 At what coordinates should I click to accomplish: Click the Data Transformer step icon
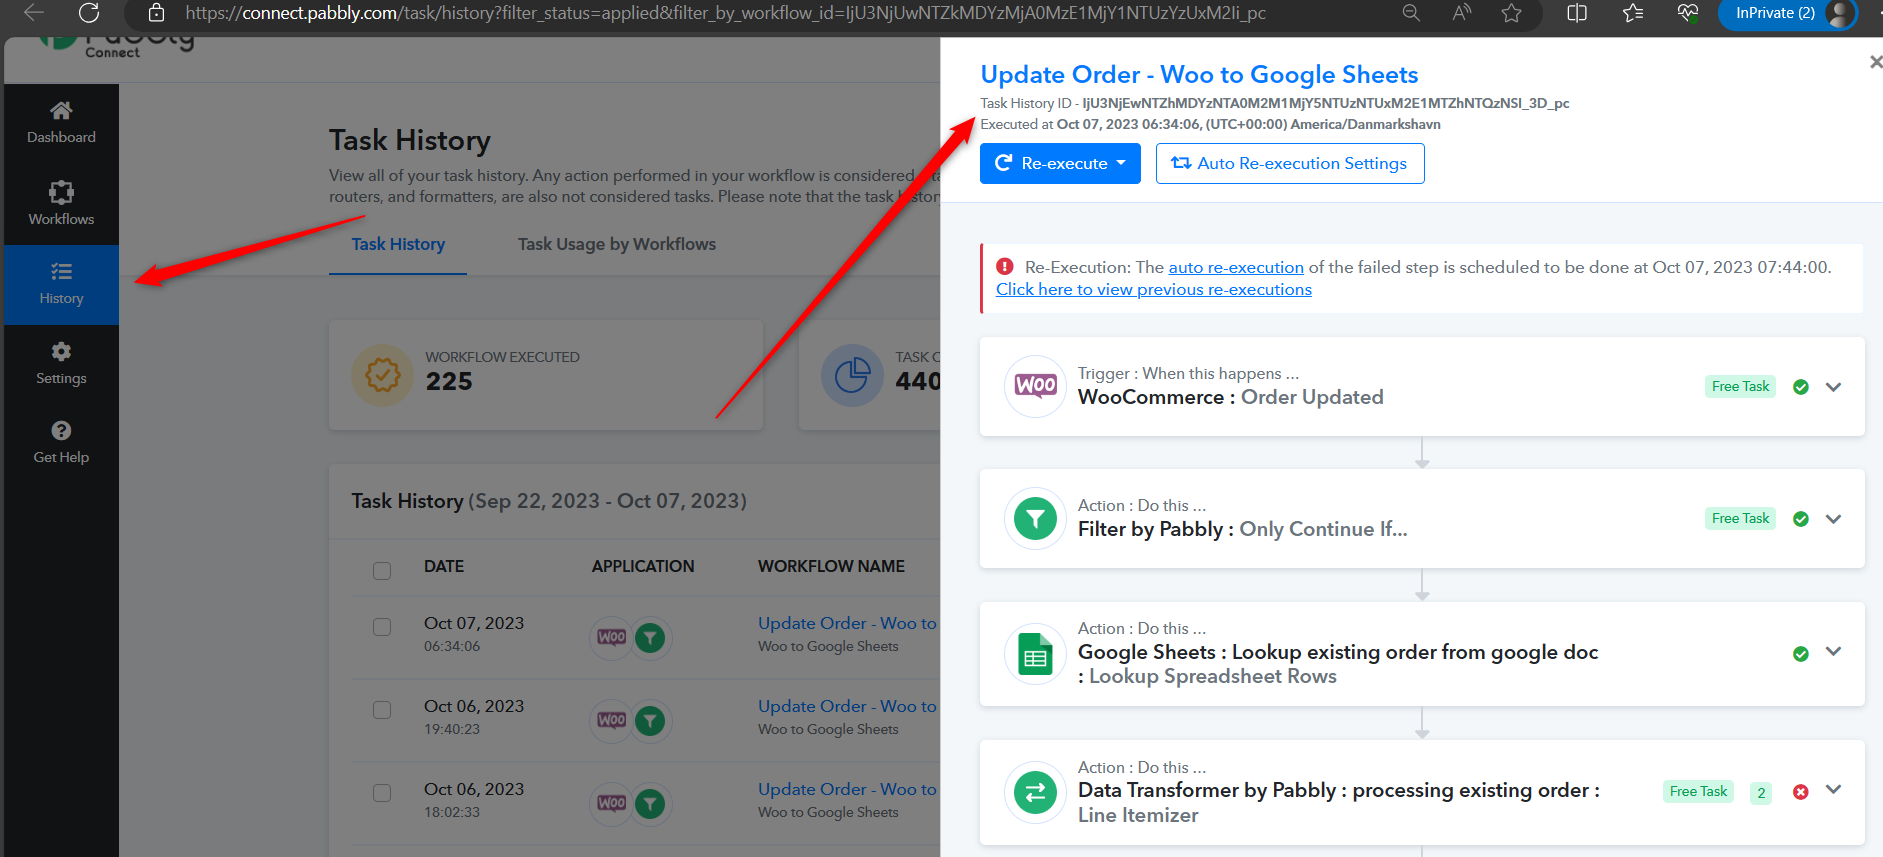(1035, 792)
